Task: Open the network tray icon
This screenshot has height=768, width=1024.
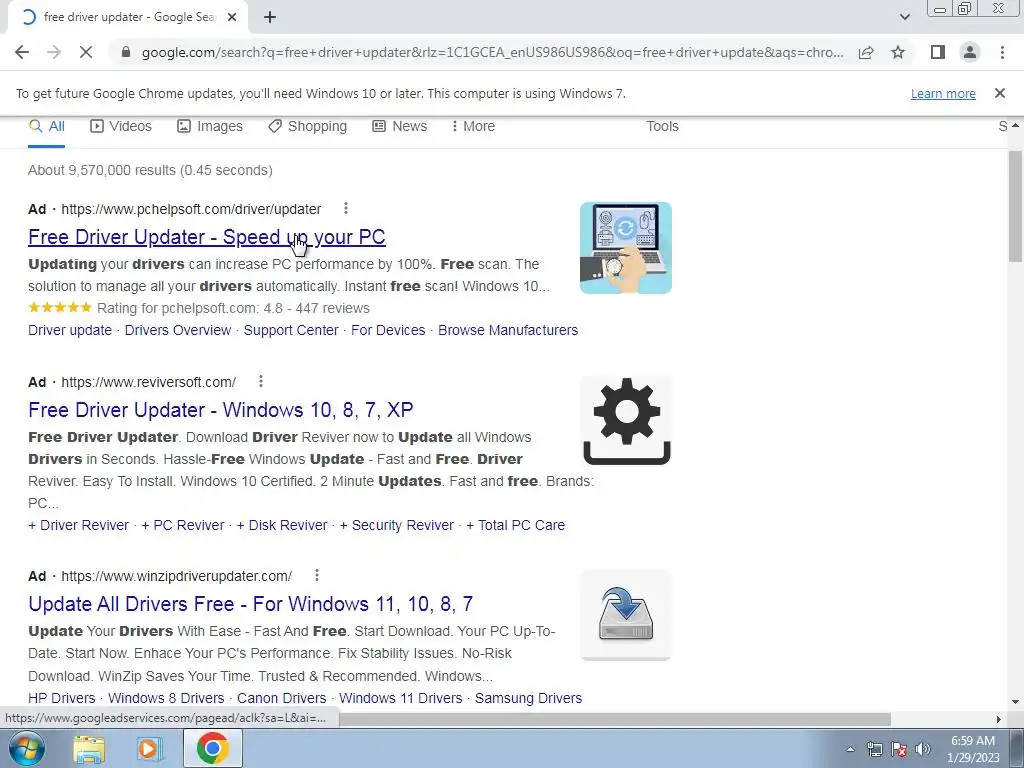Action: coord(874,749)
